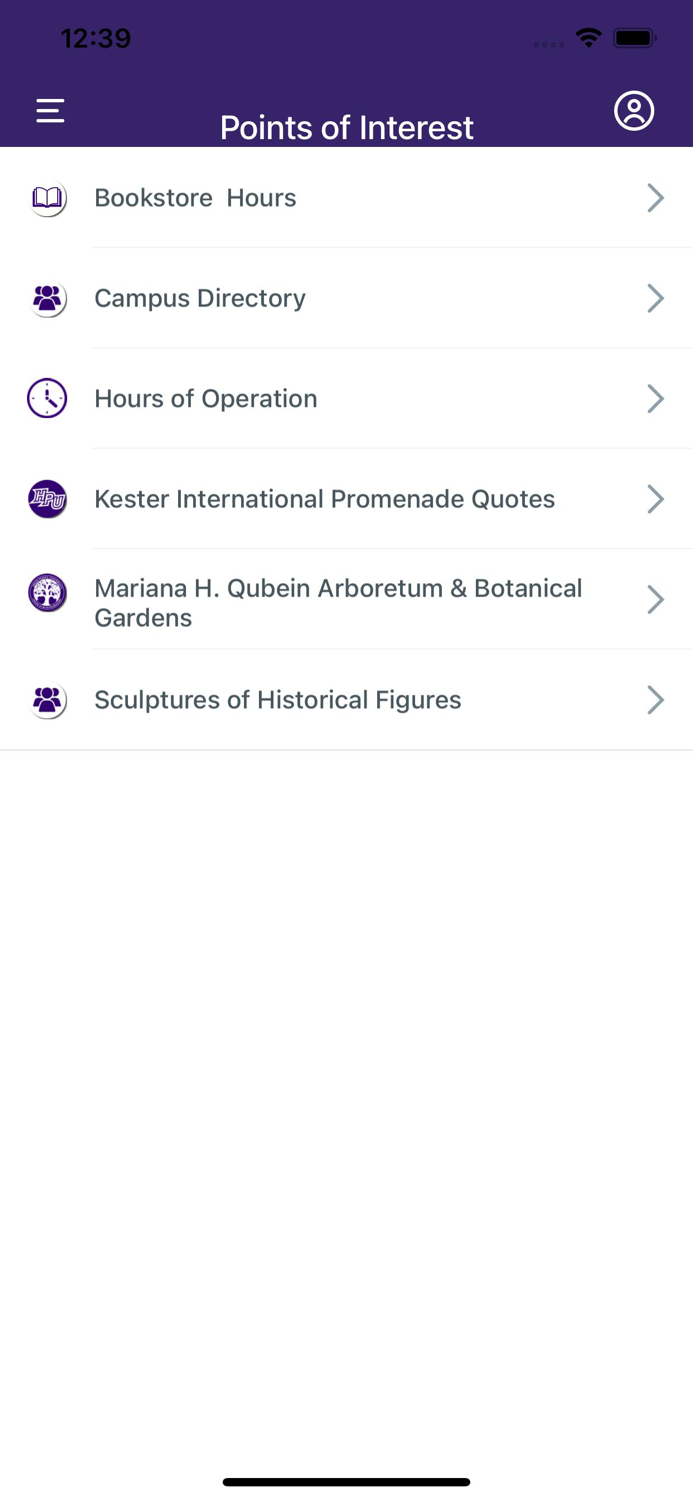The image size is (693, 1500).
Task: Select the people icon next to Campus Directory
Action: 47,298
